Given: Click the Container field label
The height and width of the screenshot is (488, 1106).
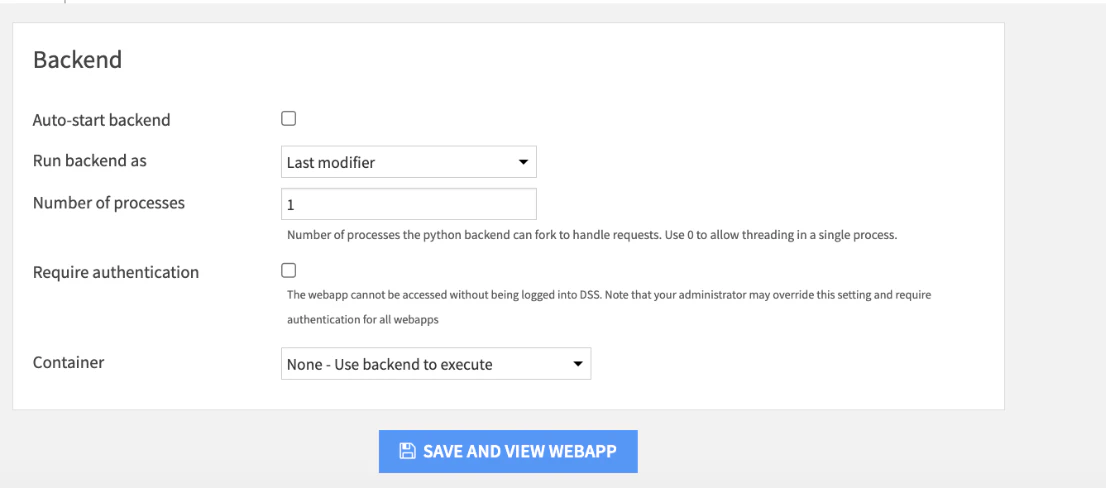Looking at the screenshot, I should [68, 362].
